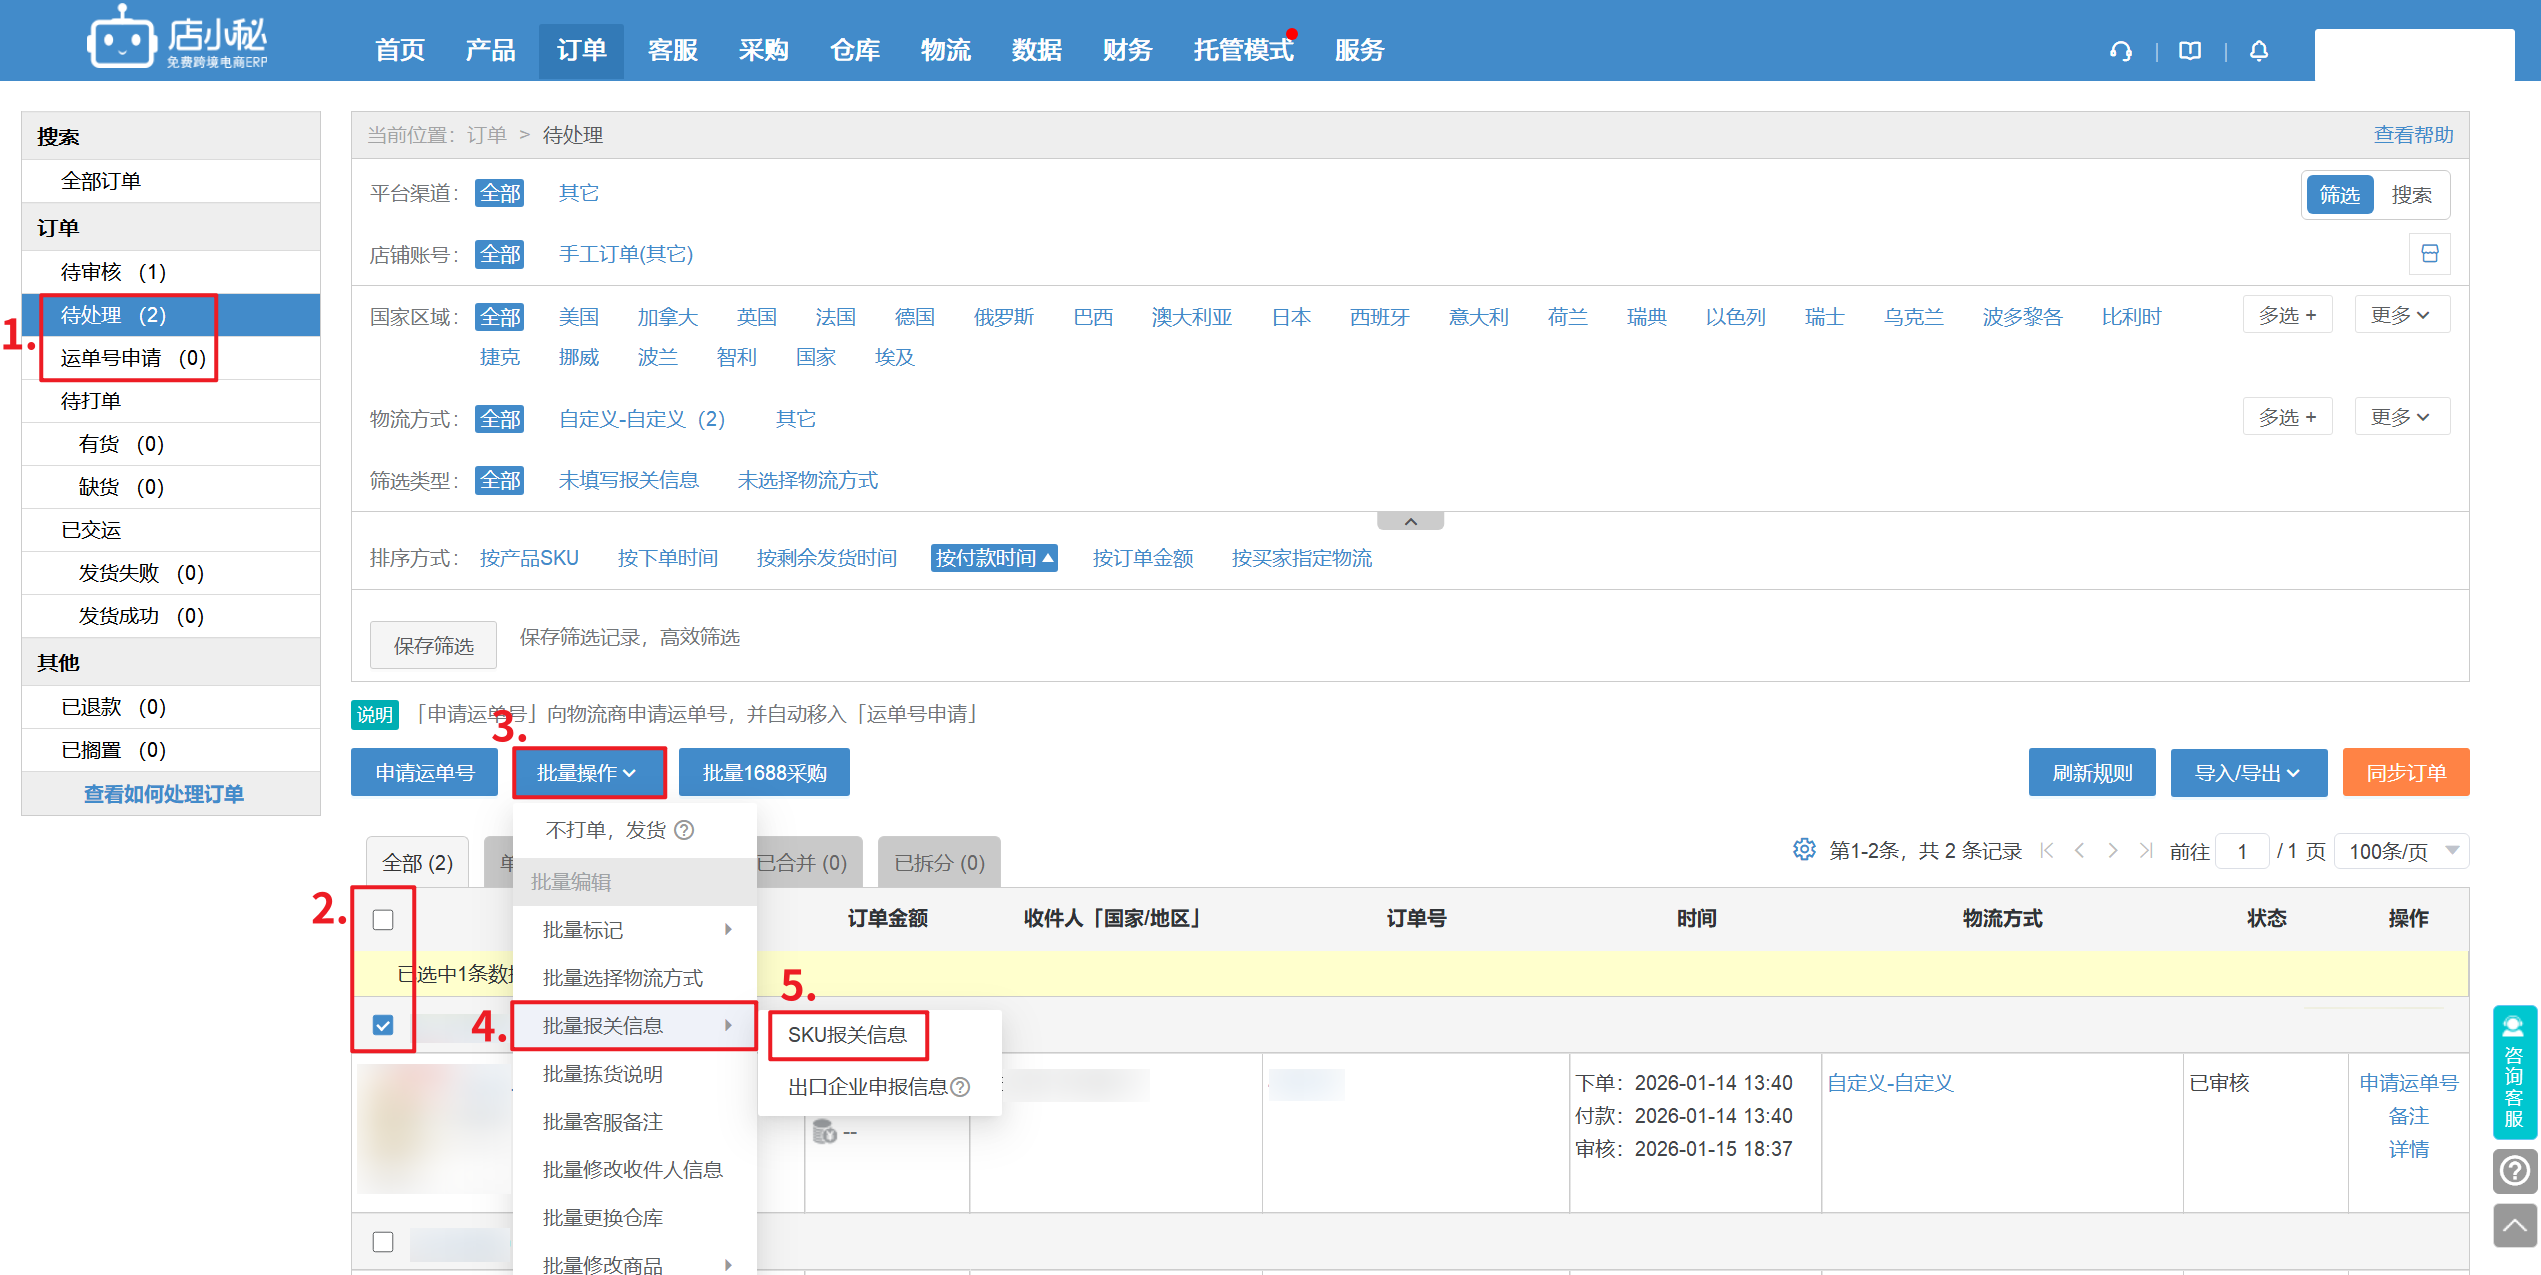Click the scroll-to-top arrow icon

[x=2514, y=1225]
